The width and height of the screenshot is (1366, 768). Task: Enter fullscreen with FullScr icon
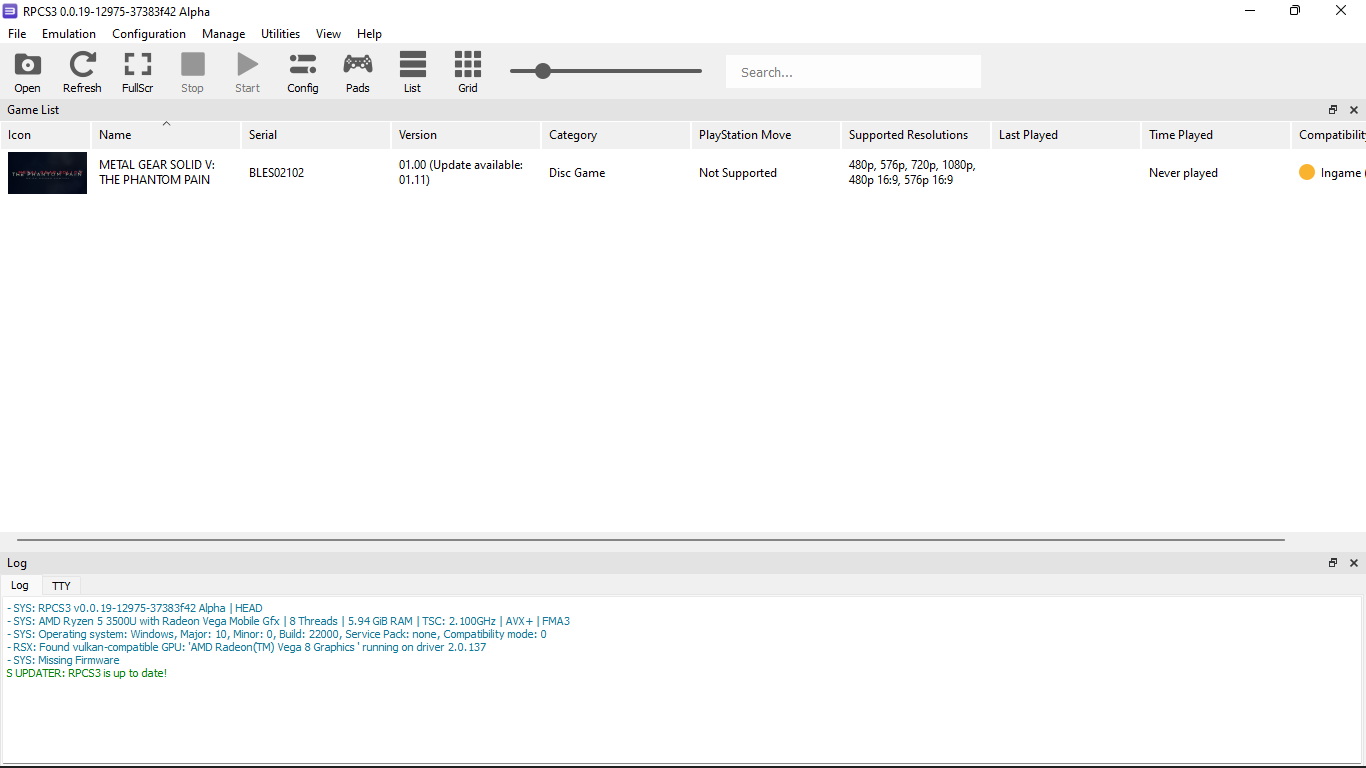pos(138,72)
